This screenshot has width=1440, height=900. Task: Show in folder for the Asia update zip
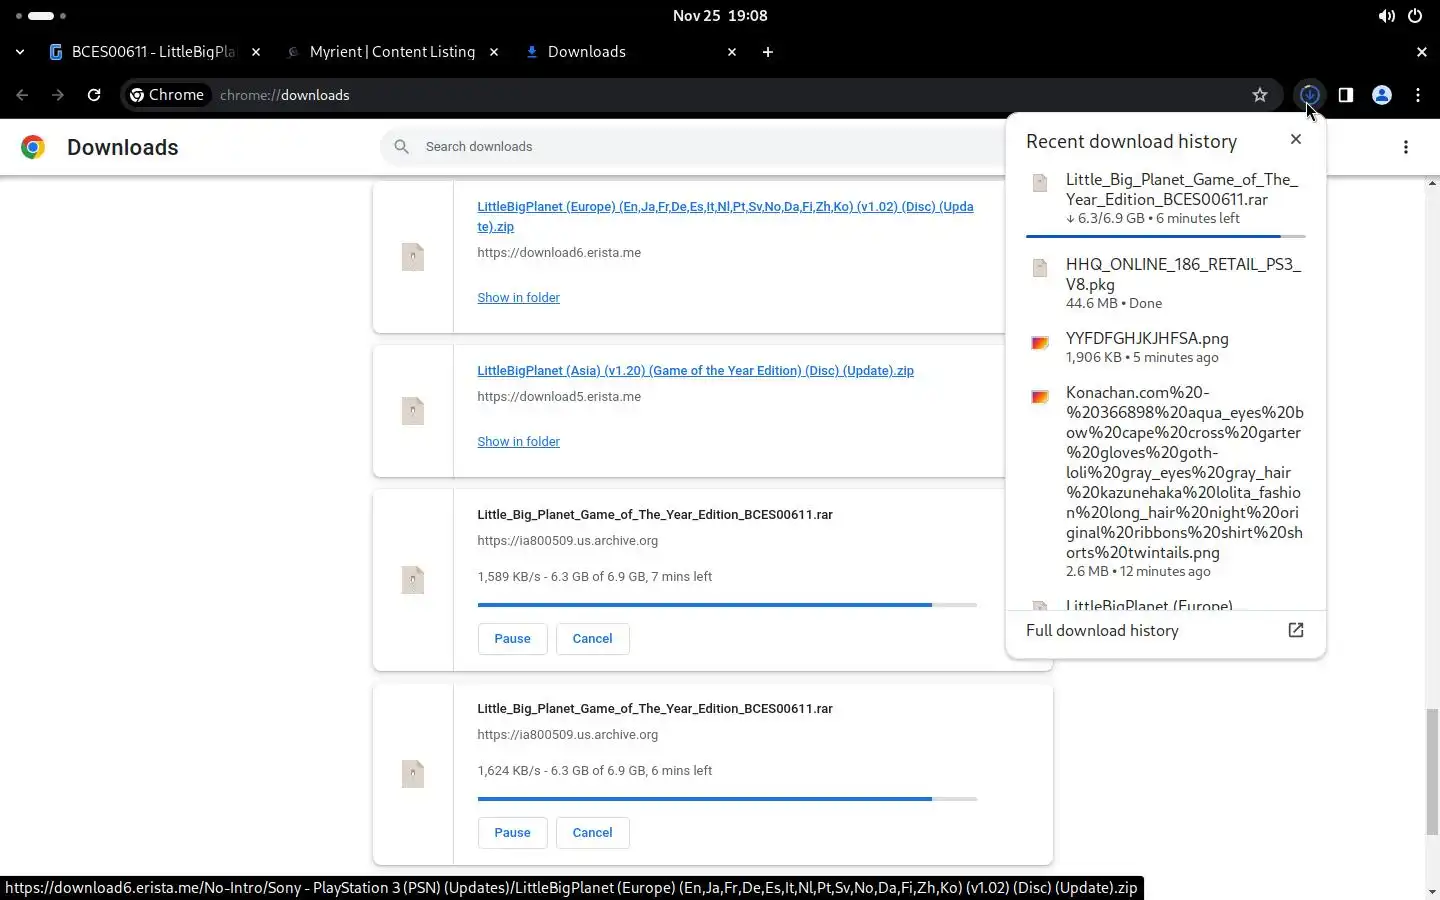(518, 442)
